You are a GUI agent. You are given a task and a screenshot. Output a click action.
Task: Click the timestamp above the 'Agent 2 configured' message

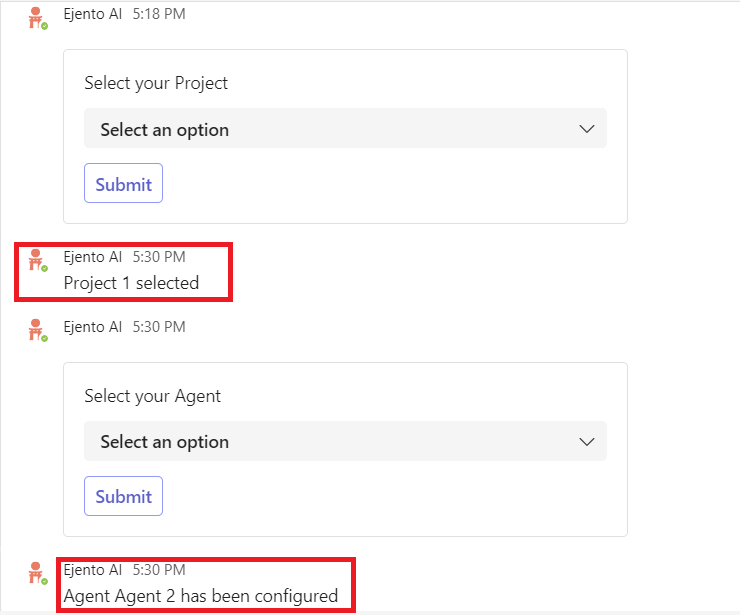click(159, 570)
